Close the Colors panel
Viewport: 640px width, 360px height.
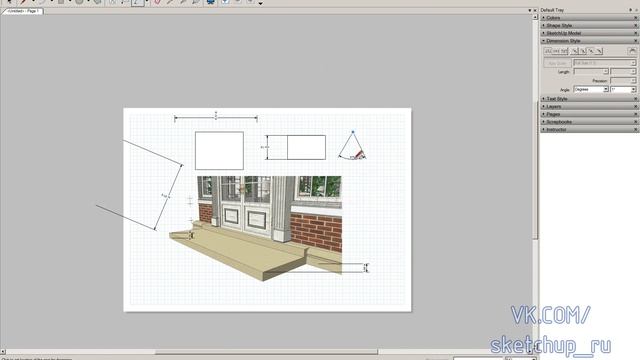pos(636,18)
